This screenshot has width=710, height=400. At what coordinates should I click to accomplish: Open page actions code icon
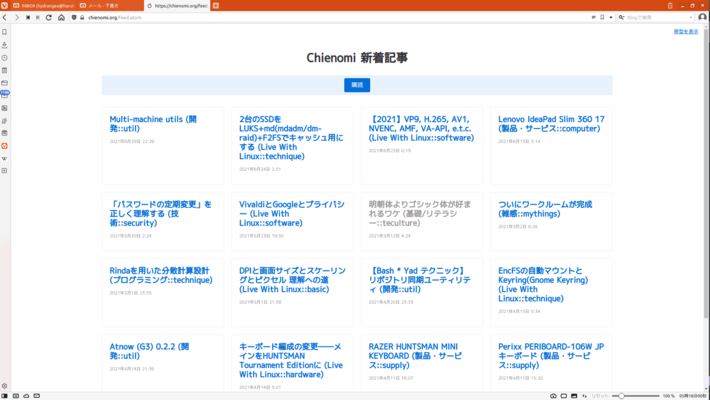(x=585, y=396)
